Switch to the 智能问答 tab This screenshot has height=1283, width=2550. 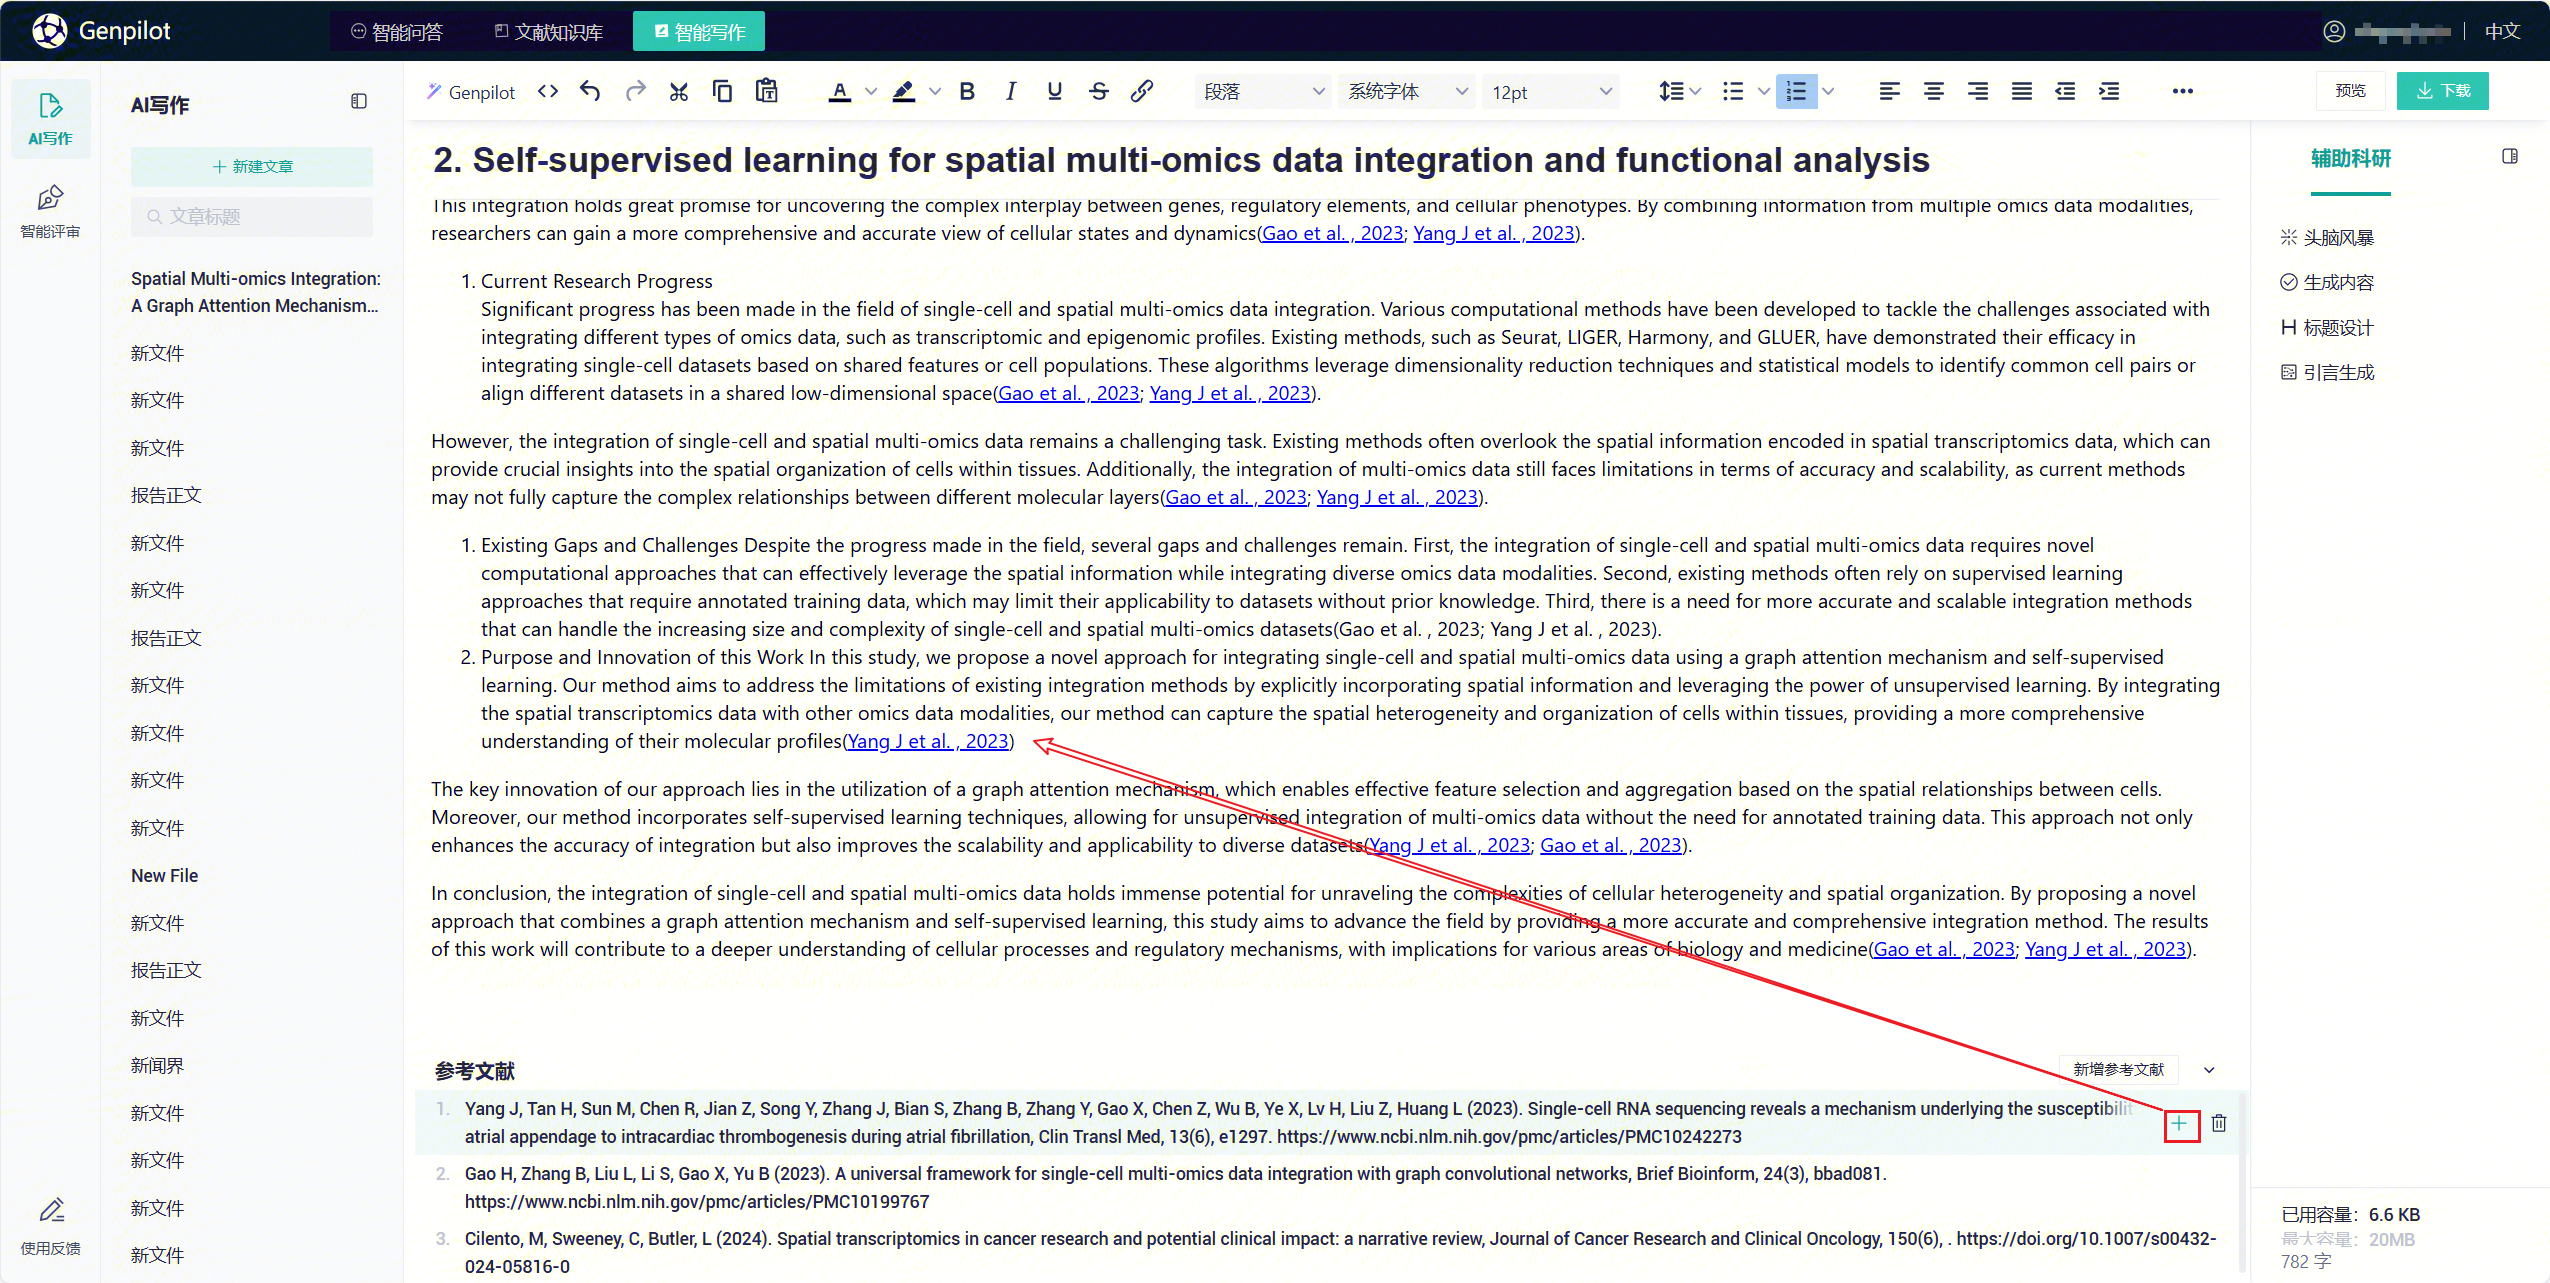point(397,32)
